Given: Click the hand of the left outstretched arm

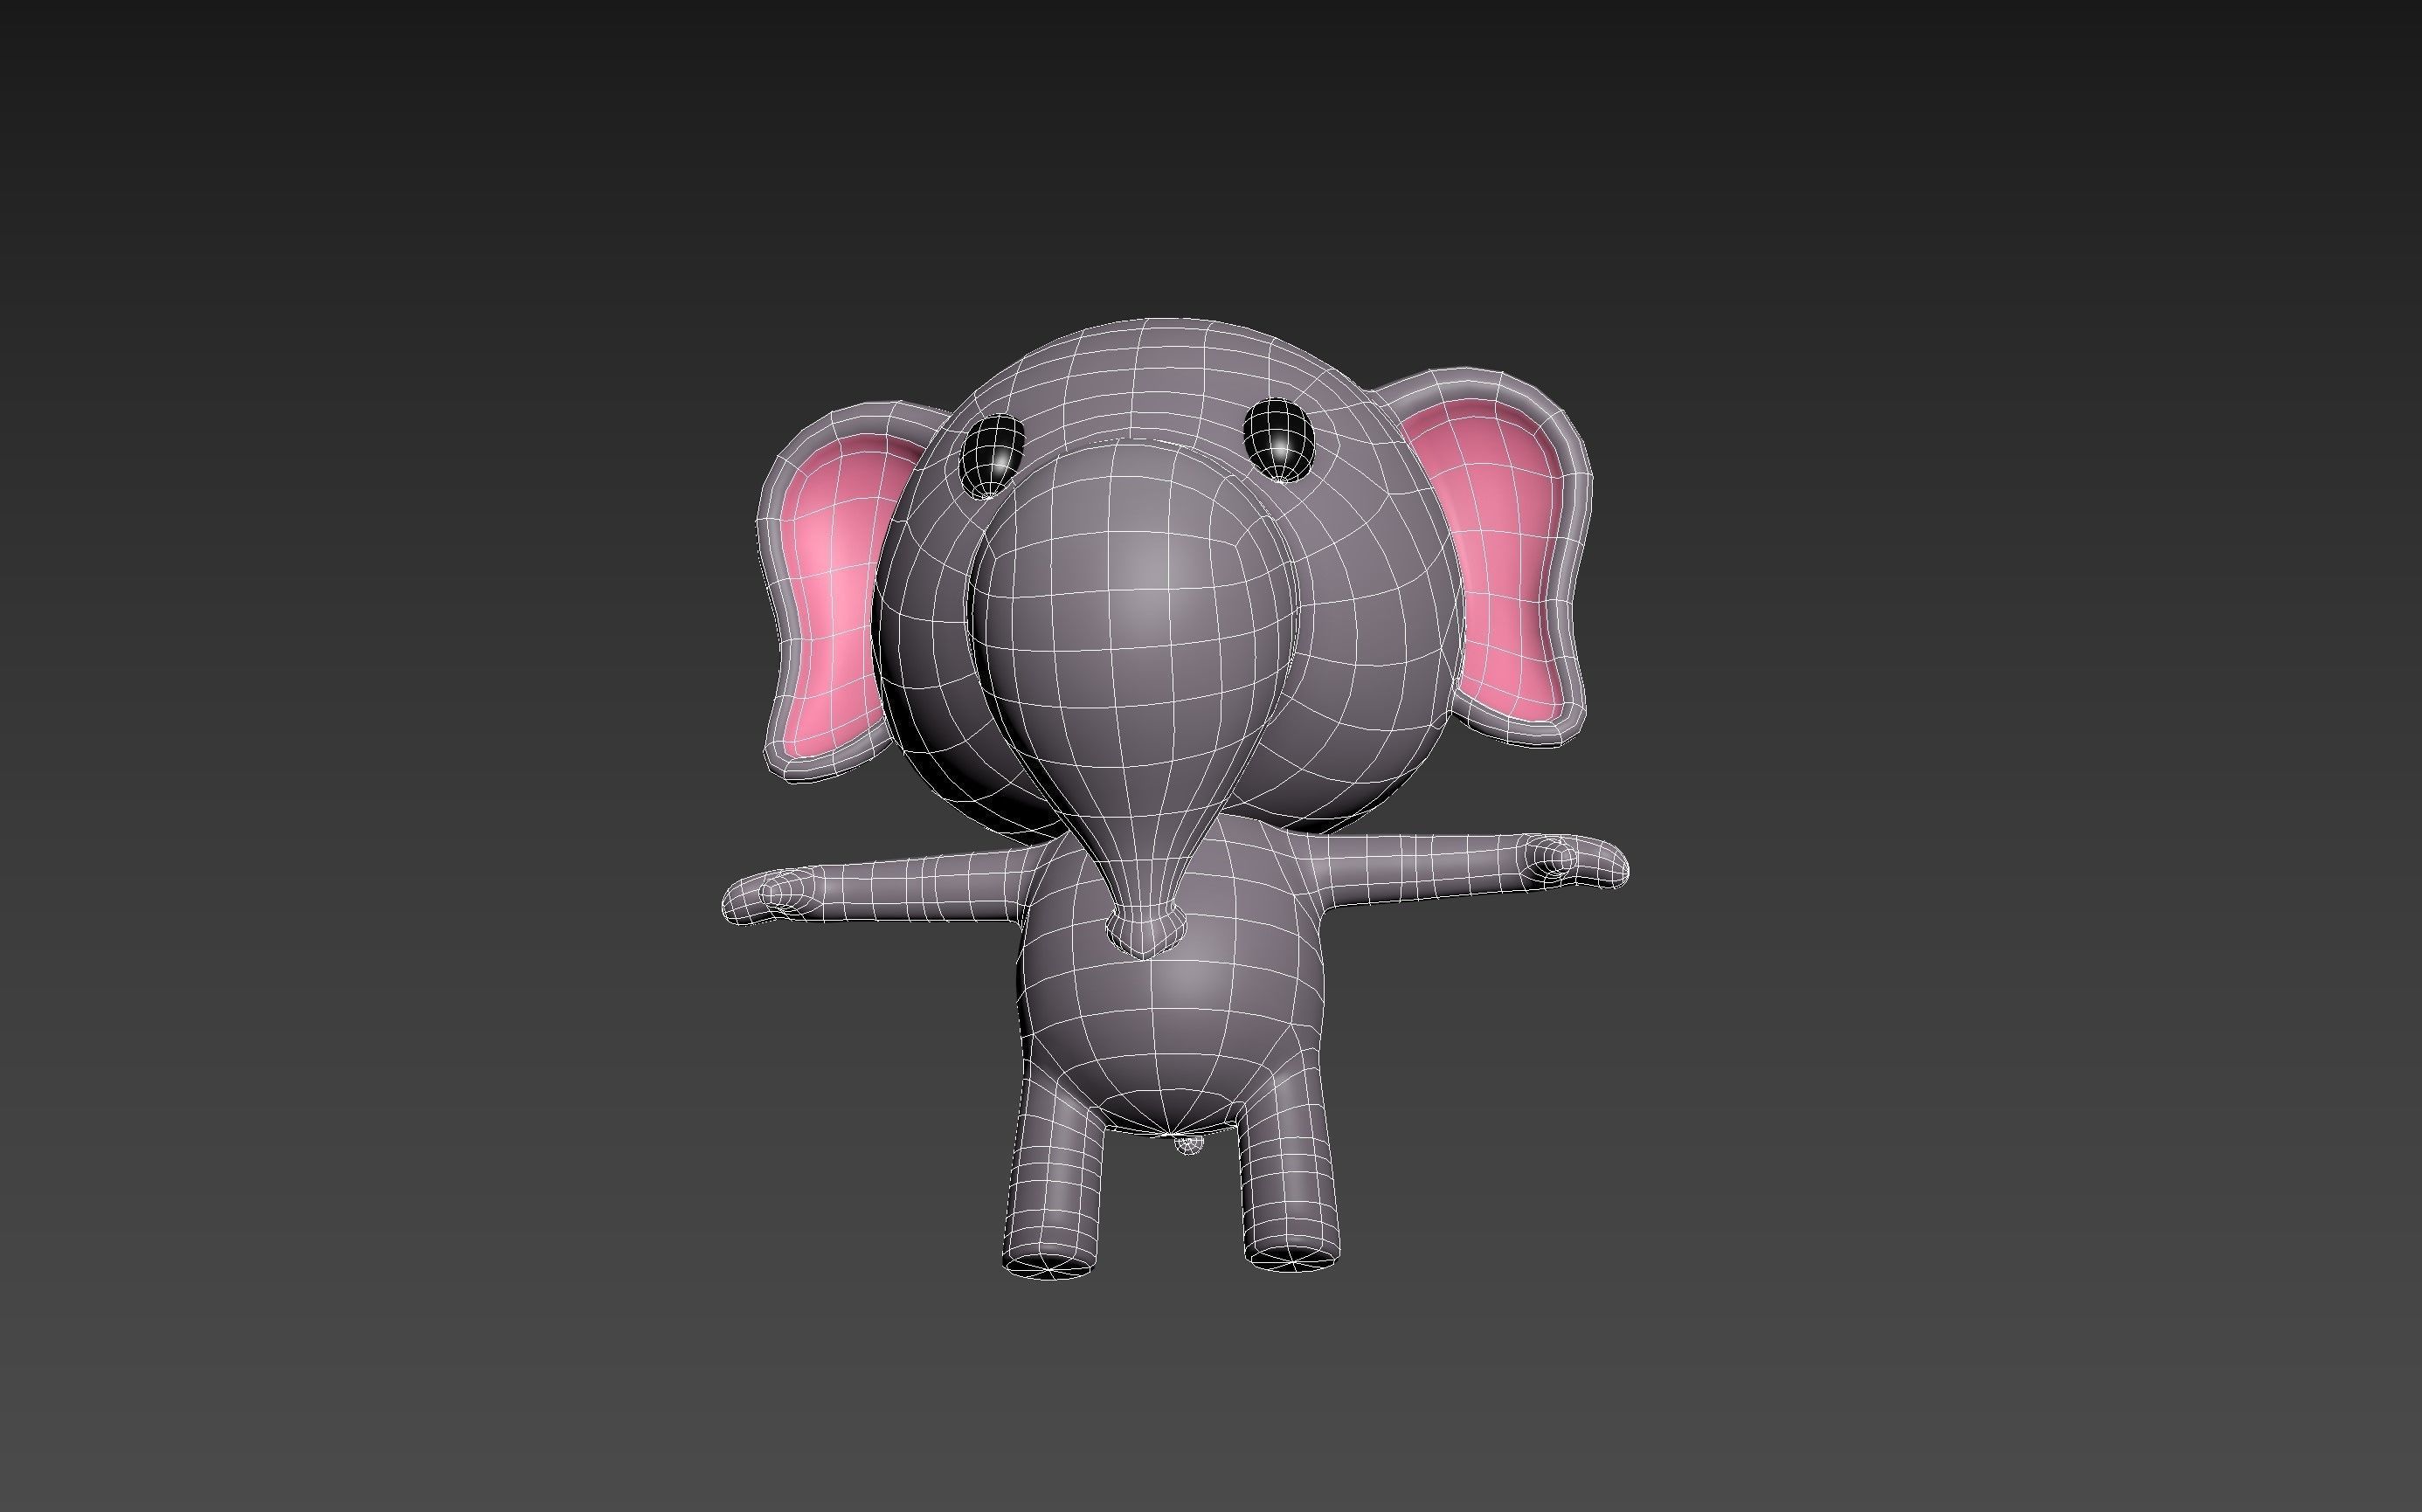Looking at the screenshot, I should click(x=772, y=895).
